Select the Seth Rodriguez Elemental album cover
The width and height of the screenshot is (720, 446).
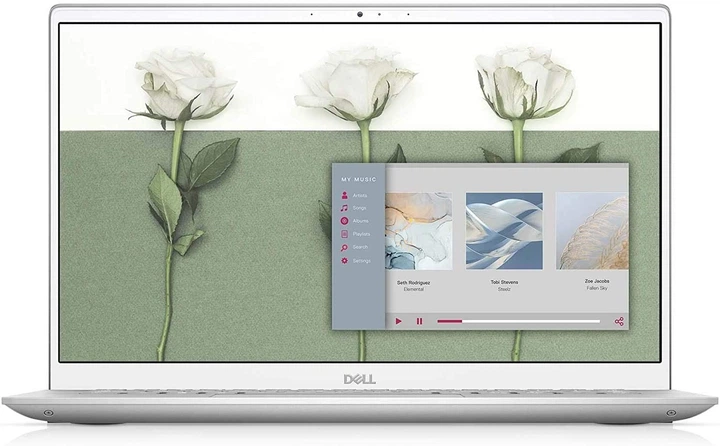[x=418, y=231]
